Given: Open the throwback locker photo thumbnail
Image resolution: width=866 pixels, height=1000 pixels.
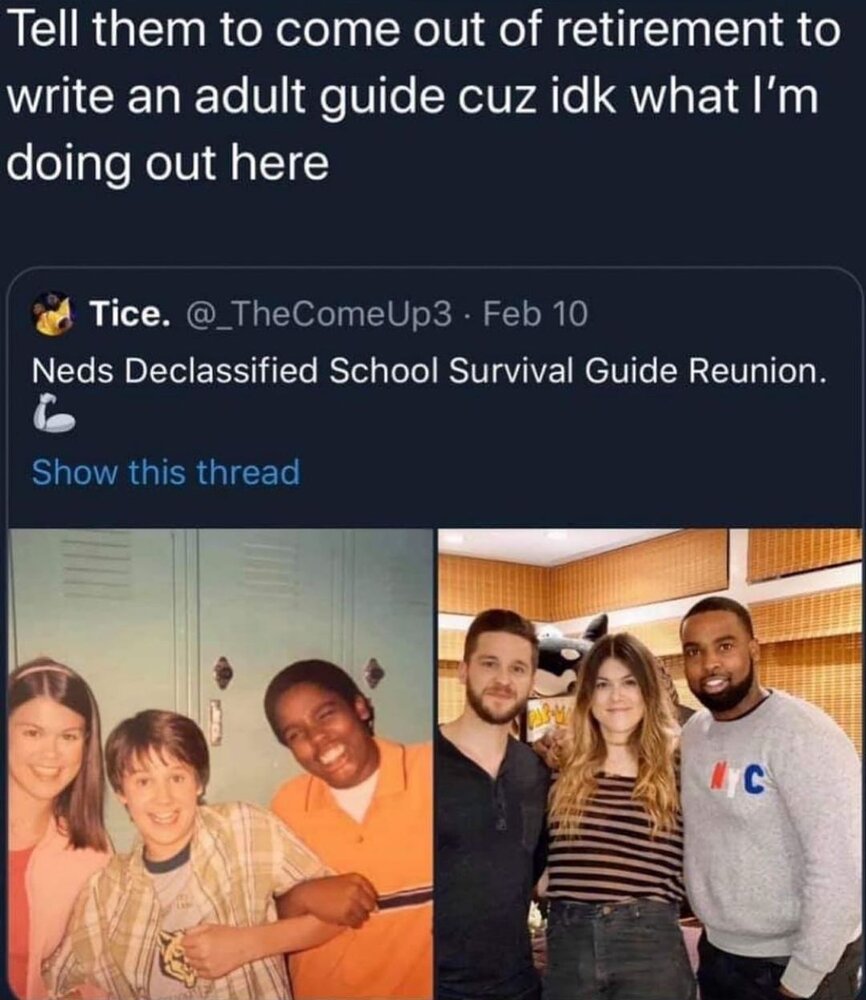Looking at the screenshot, I should (219, 764).
